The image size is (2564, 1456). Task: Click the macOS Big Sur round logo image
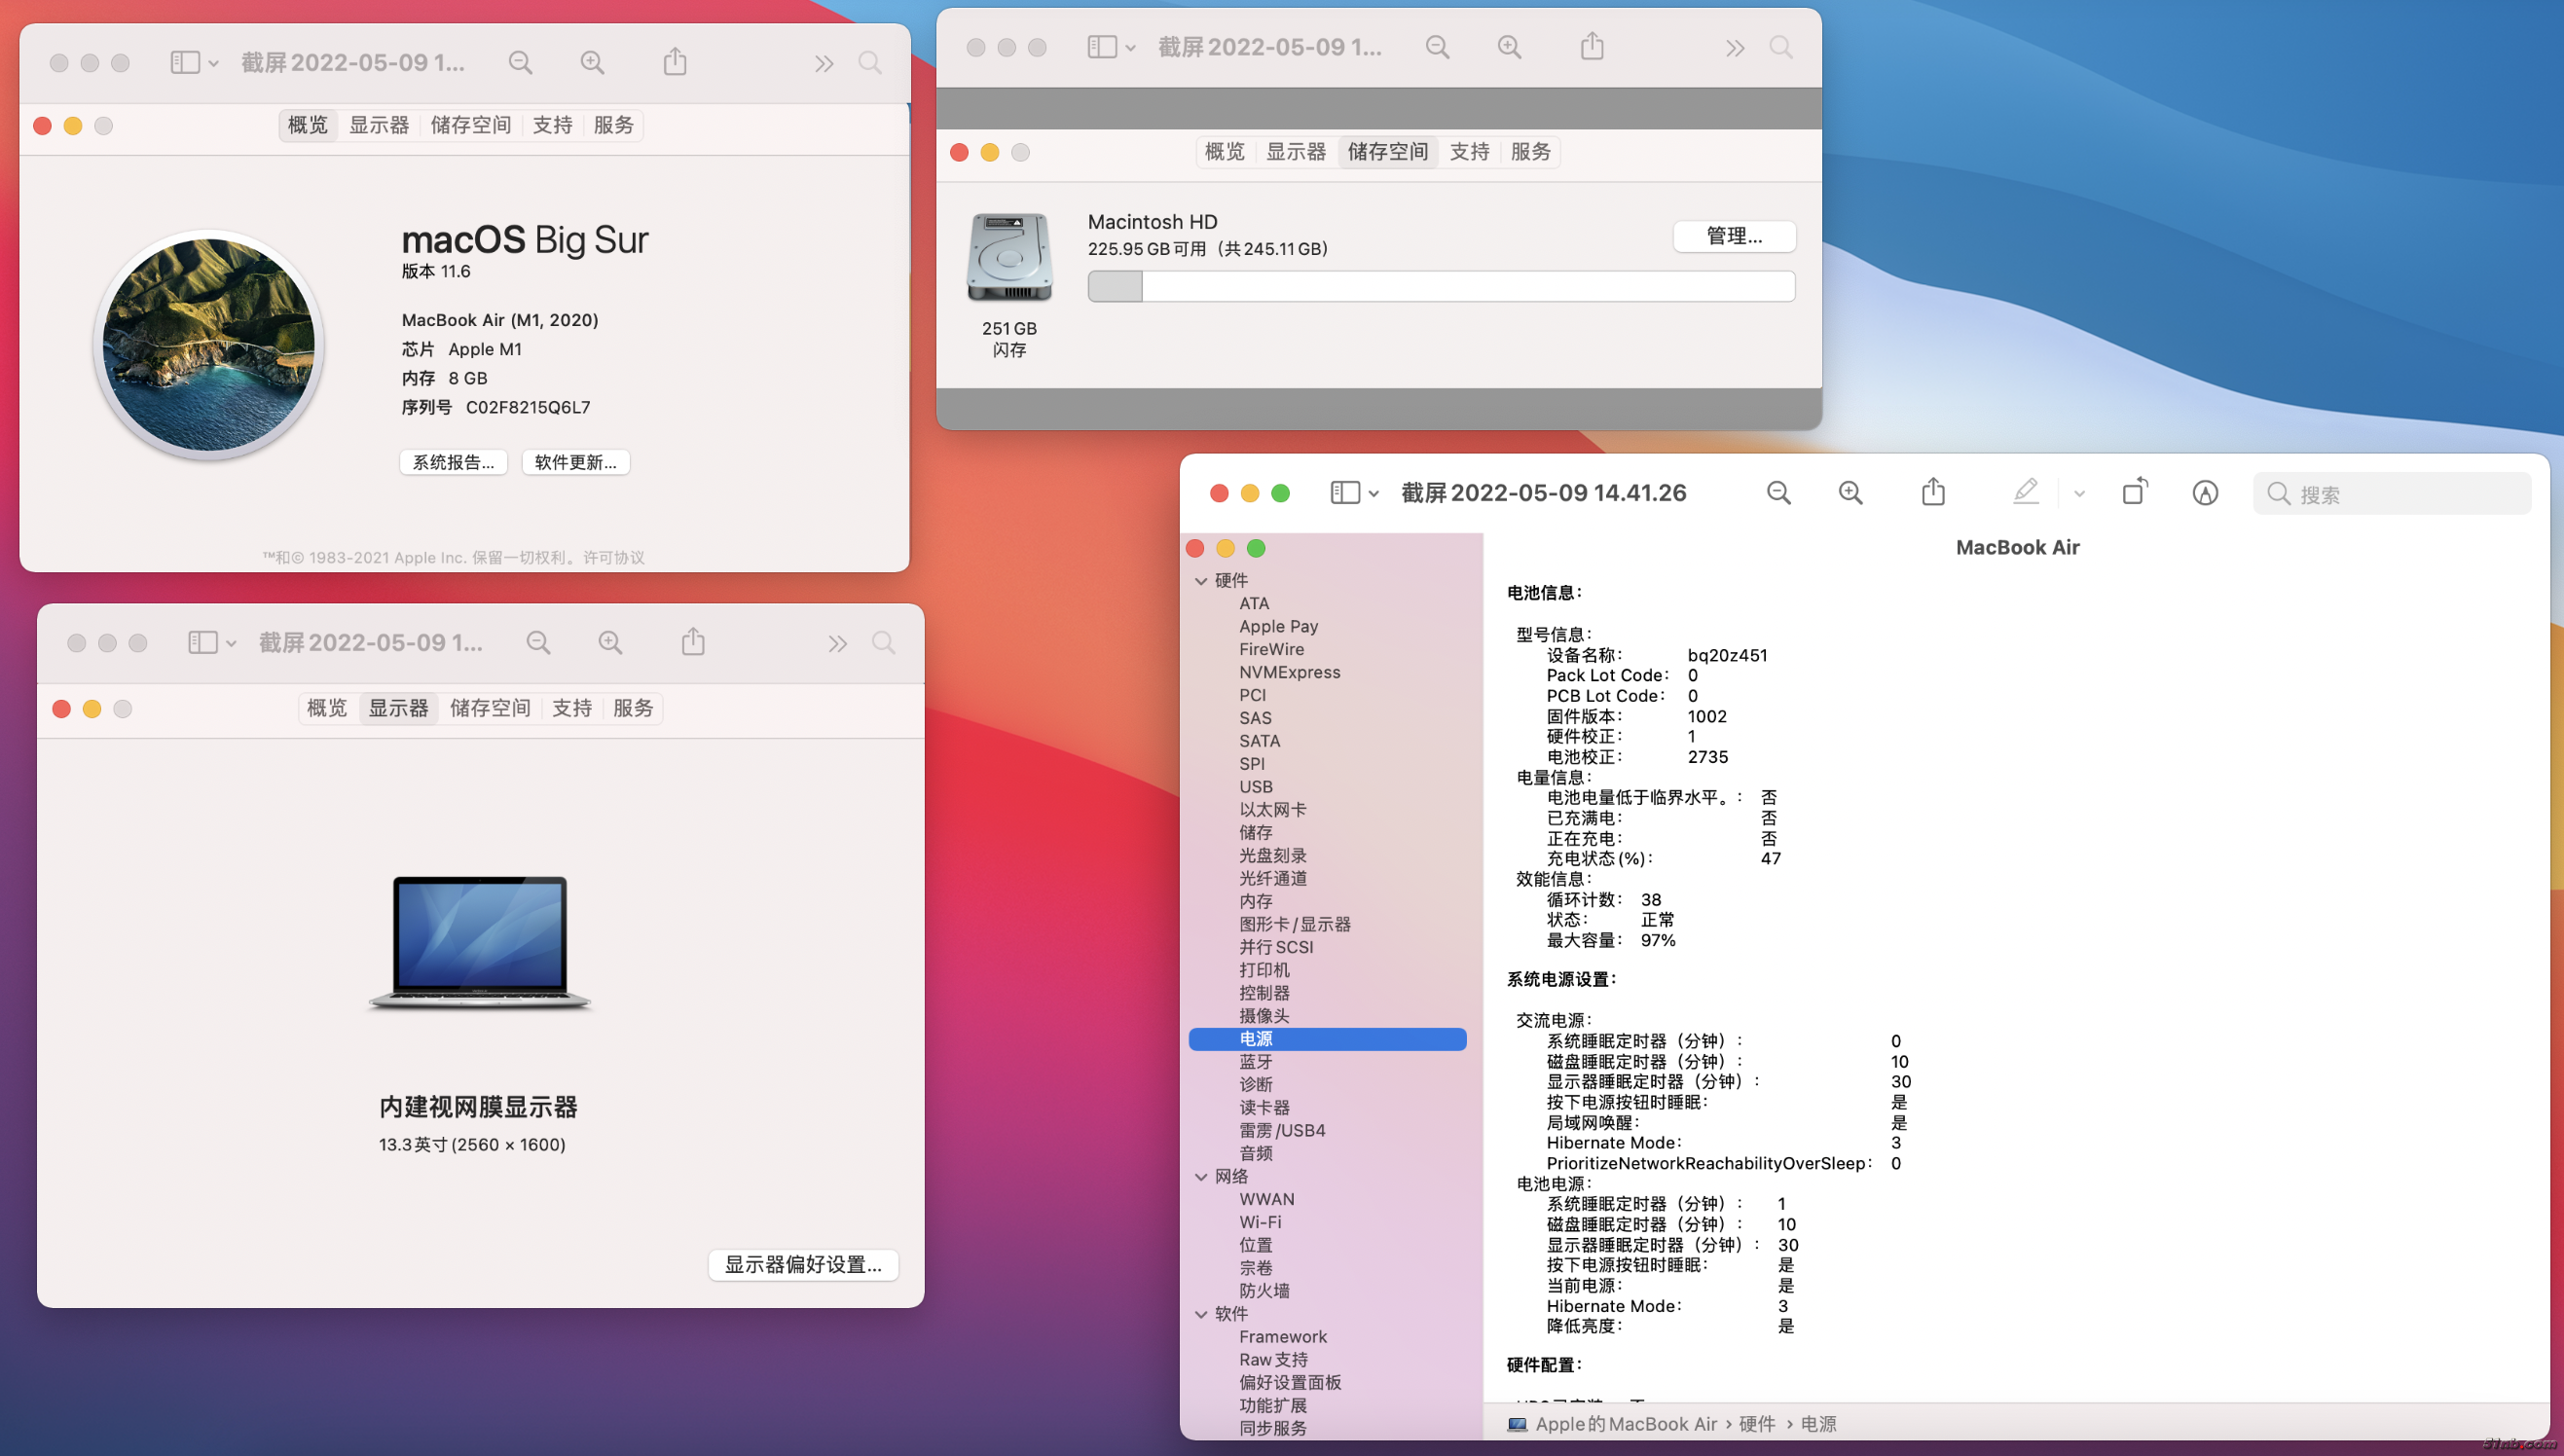pos(209,345)
